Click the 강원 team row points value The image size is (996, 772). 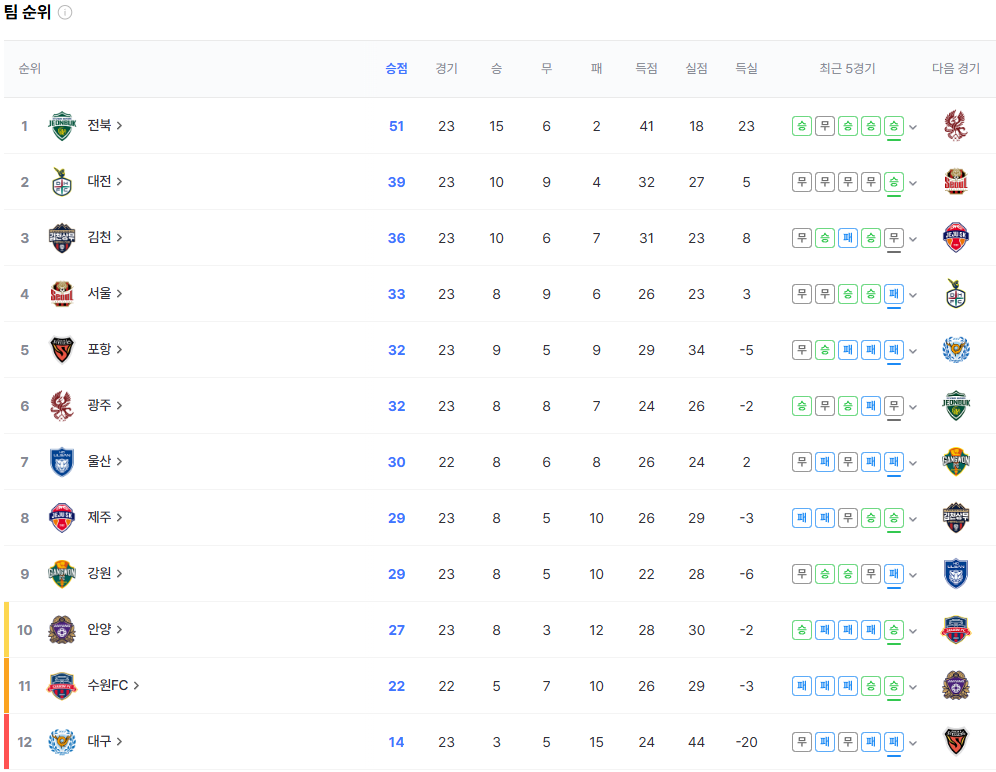point(396,574)
